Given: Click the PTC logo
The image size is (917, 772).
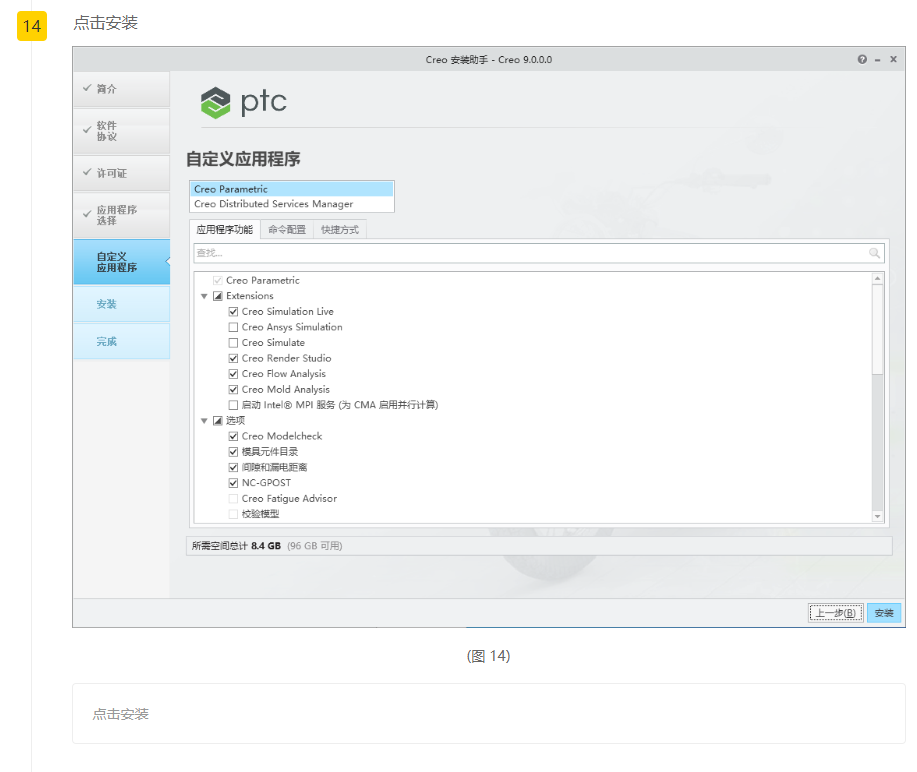Looking at the screenshot, I should tap(243, 102).
